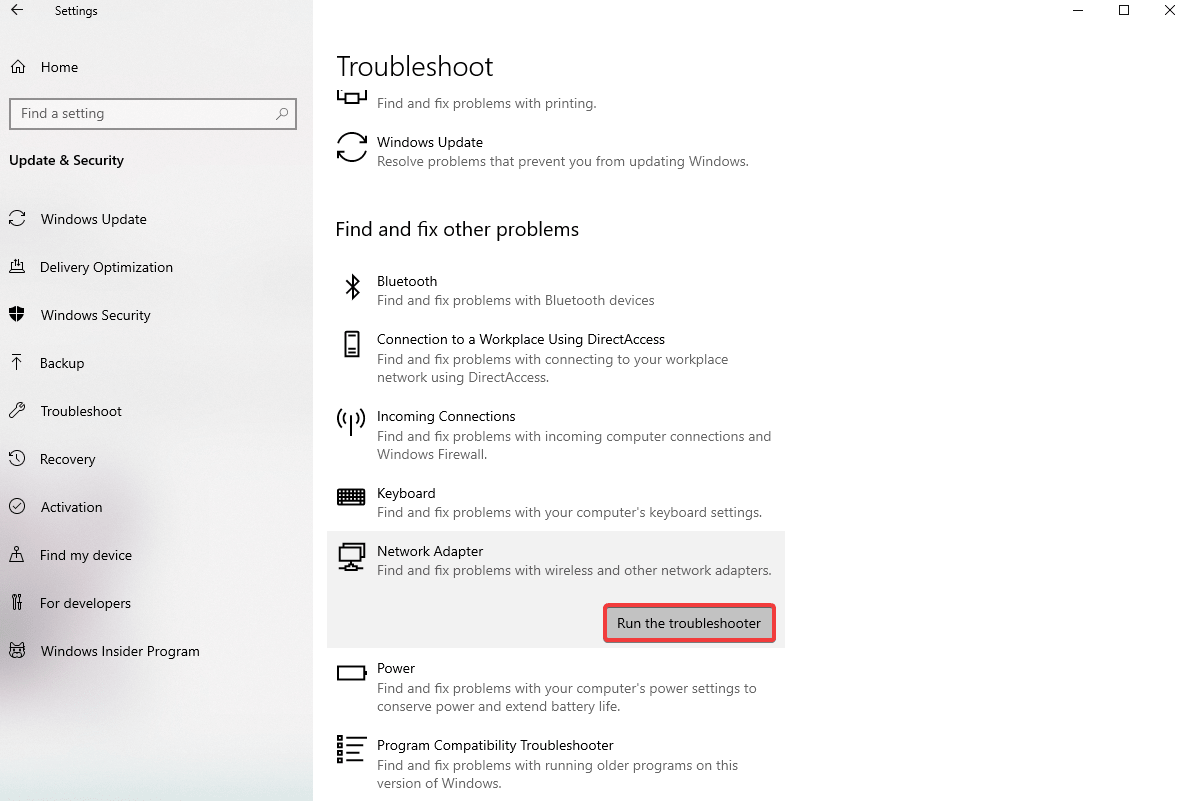Click the Keyboard troubleshooter icon
Screen dimensions: 1184x801
tap(351, 497)
